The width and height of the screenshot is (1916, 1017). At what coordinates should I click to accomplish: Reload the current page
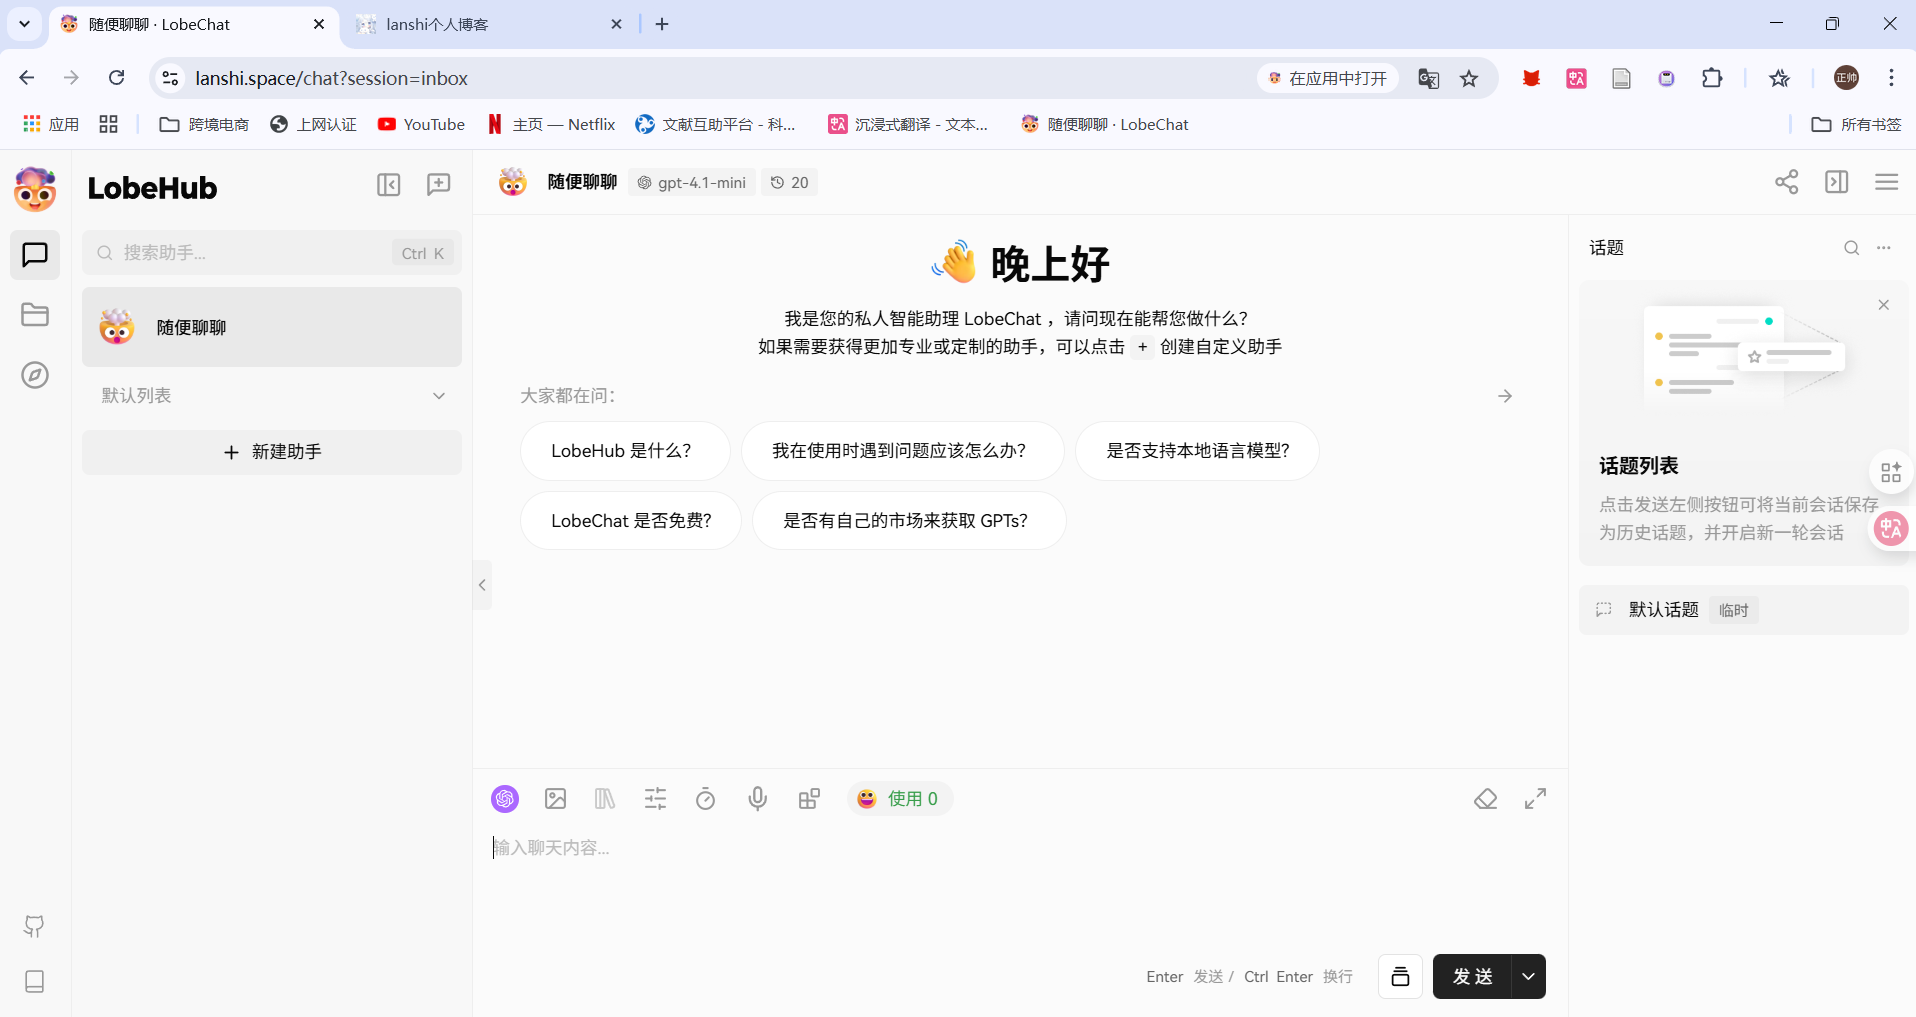[117, 78]
